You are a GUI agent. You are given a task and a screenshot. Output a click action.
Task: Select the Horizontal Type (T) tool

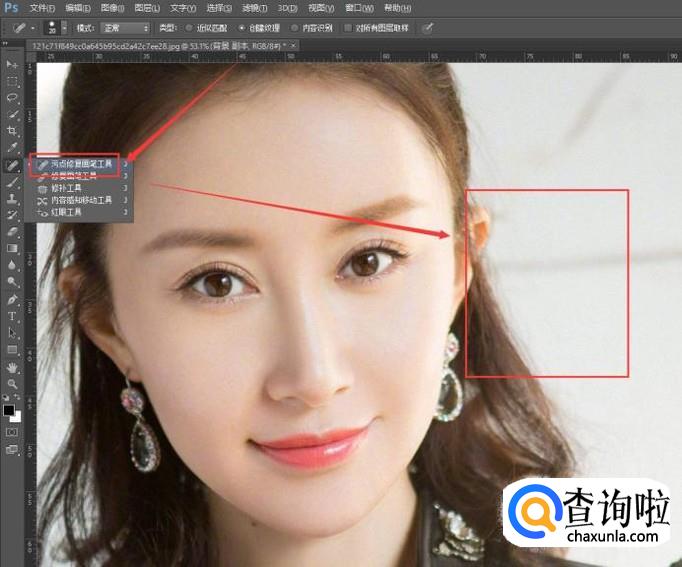pyautogui.click(x=13, y=316)
